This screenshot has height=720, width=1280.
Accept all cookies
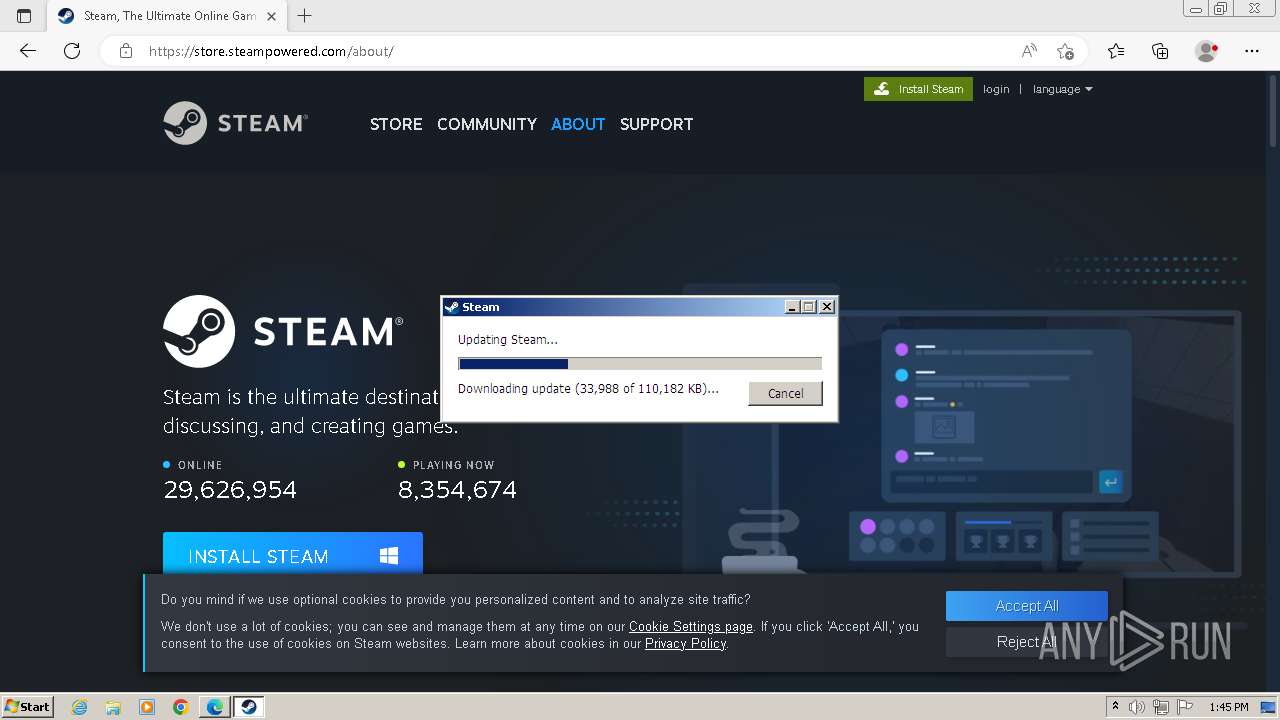[x=1027, y=606]
